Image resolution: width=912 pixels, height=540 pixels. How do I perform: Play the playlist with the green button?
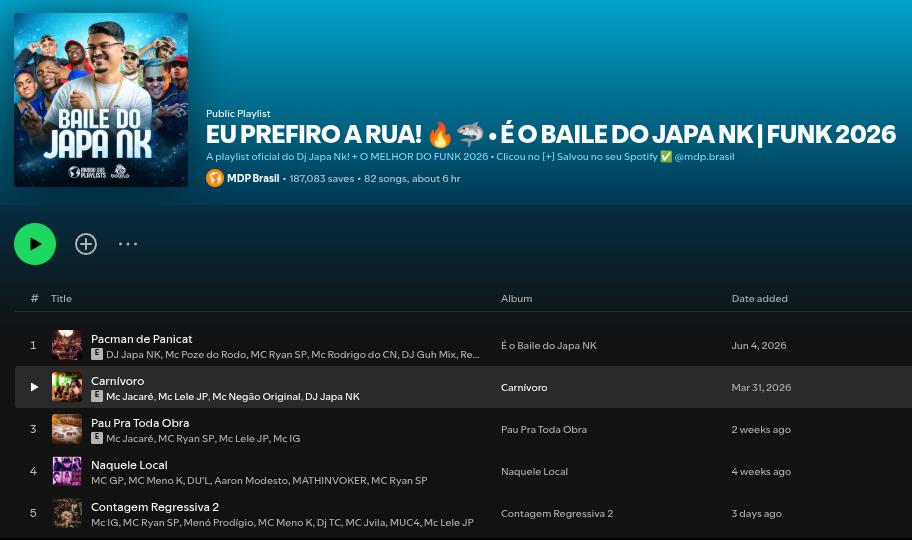coord(35,244)
